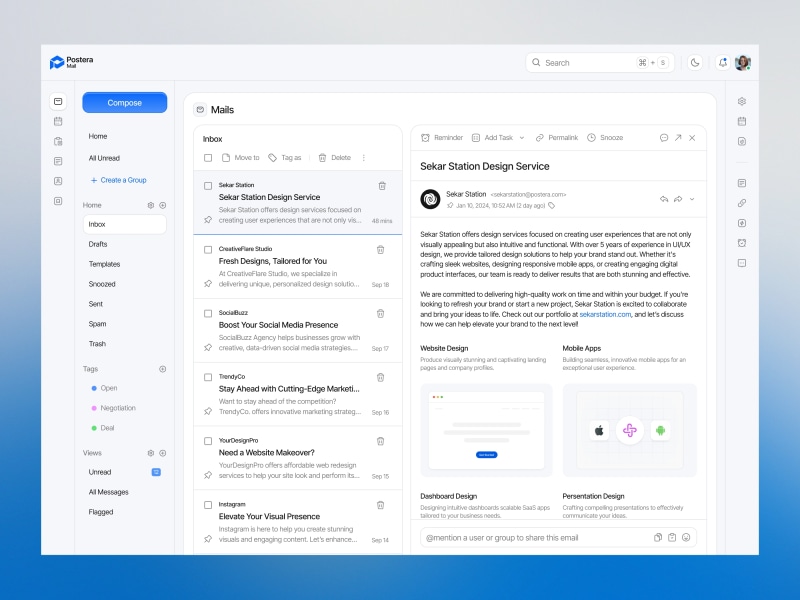Click the Postera Mail logo

71,62
